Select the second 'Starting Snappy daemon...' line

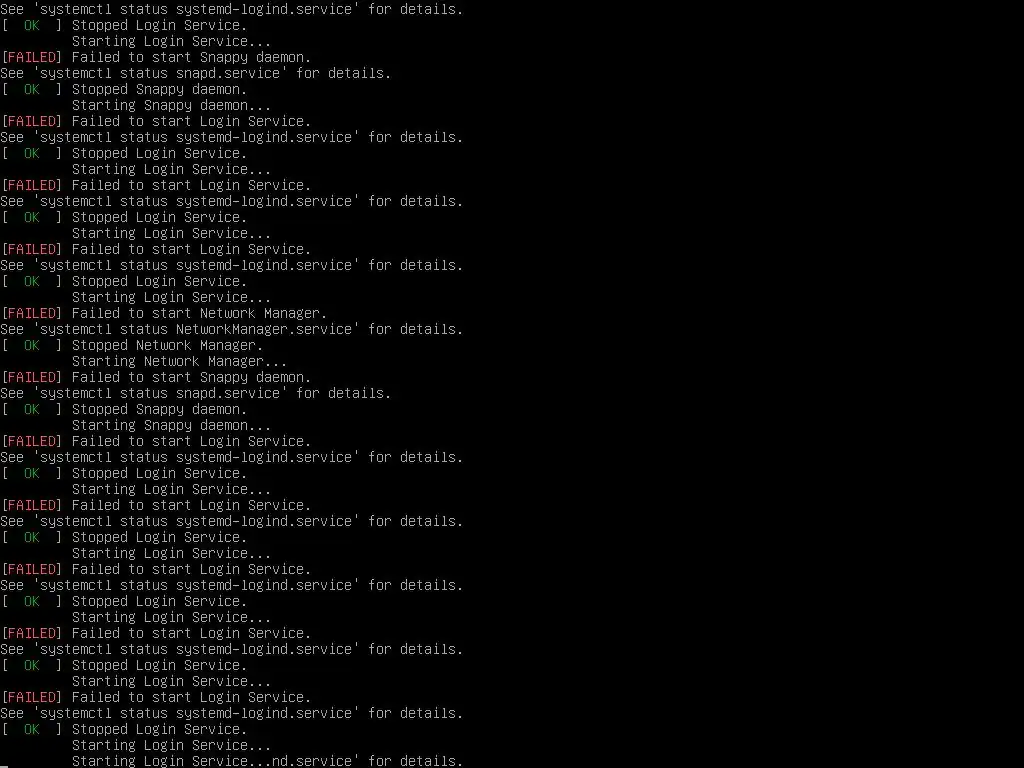tap(171, 425)
